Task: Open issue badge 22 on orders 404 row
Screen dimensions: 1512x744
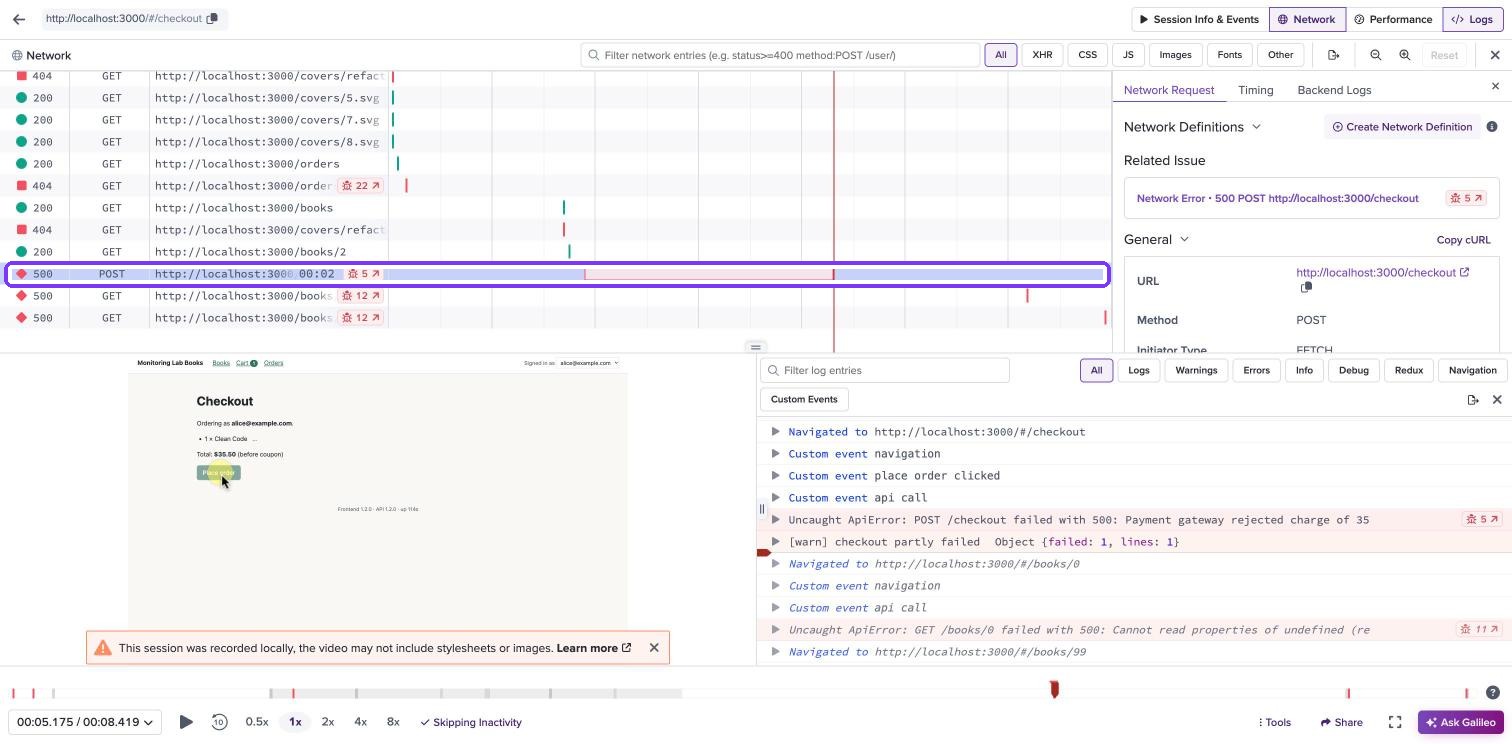Action: tap(361, 186)
